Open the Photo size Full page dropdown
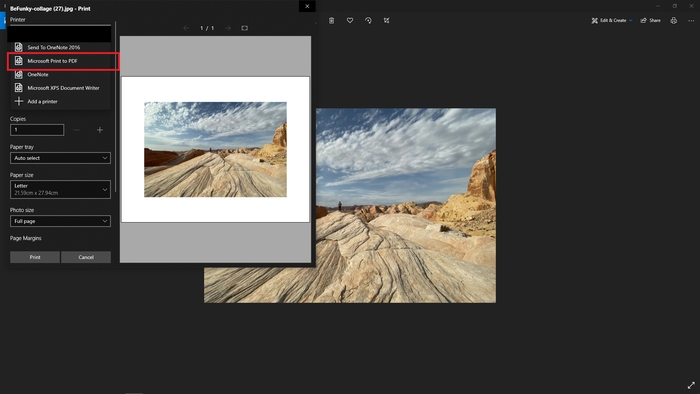Viewport: 700px width, 394px height. pos(60,221)
